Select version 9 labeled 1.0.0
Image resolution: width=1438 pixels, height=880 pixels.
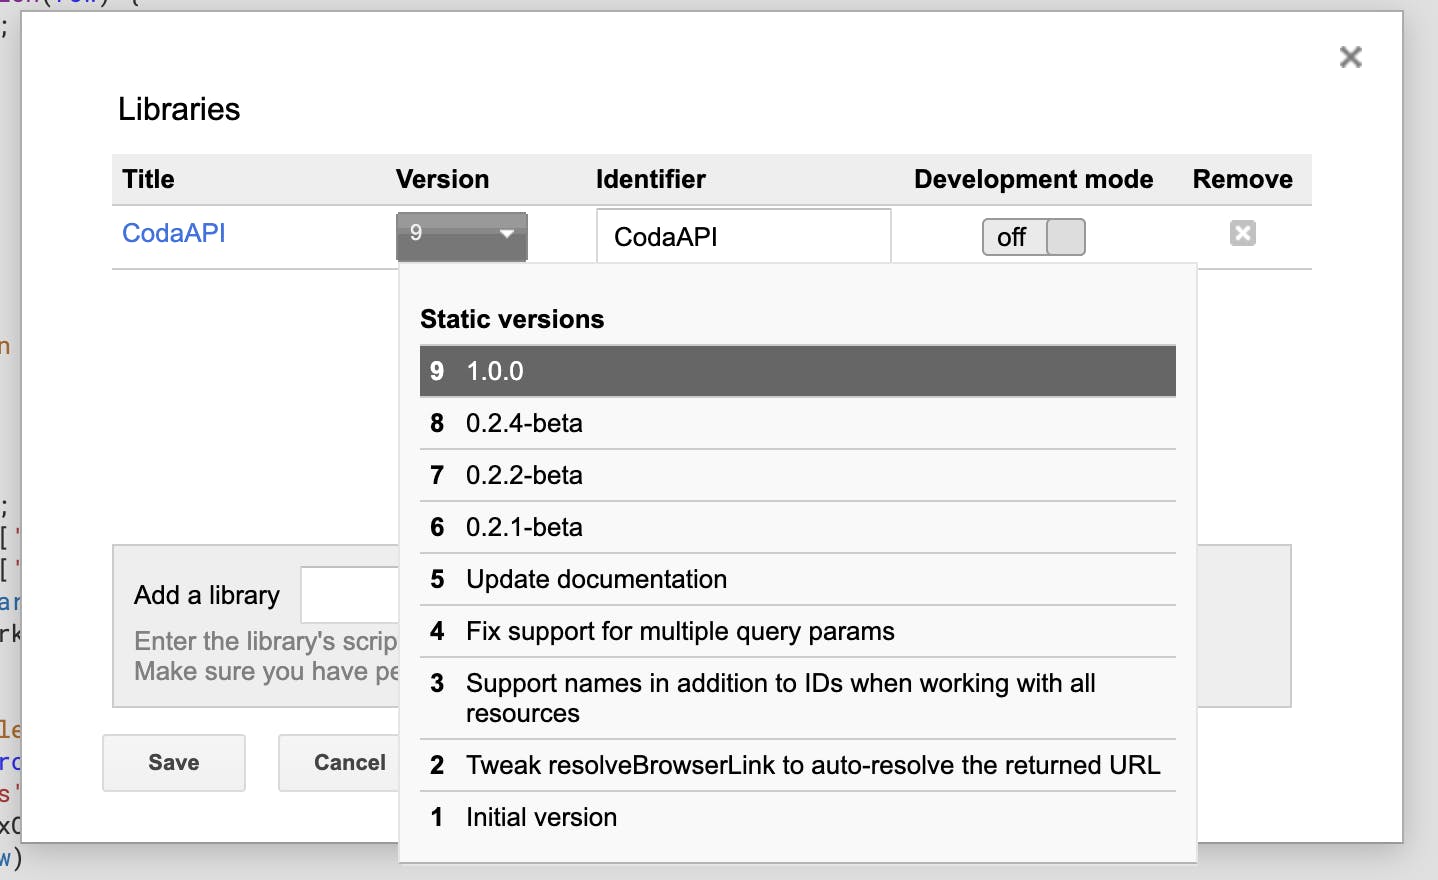797,370
